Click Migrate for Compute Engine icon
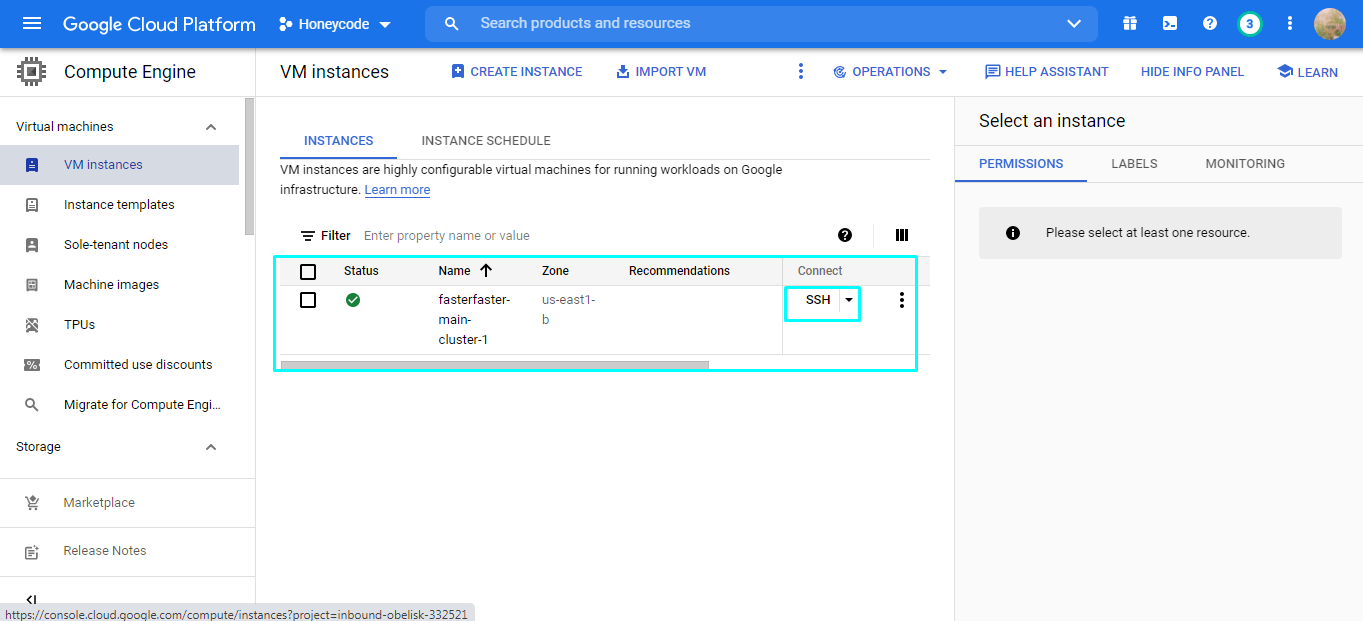The image size is (1363, 621). (32, 405)
